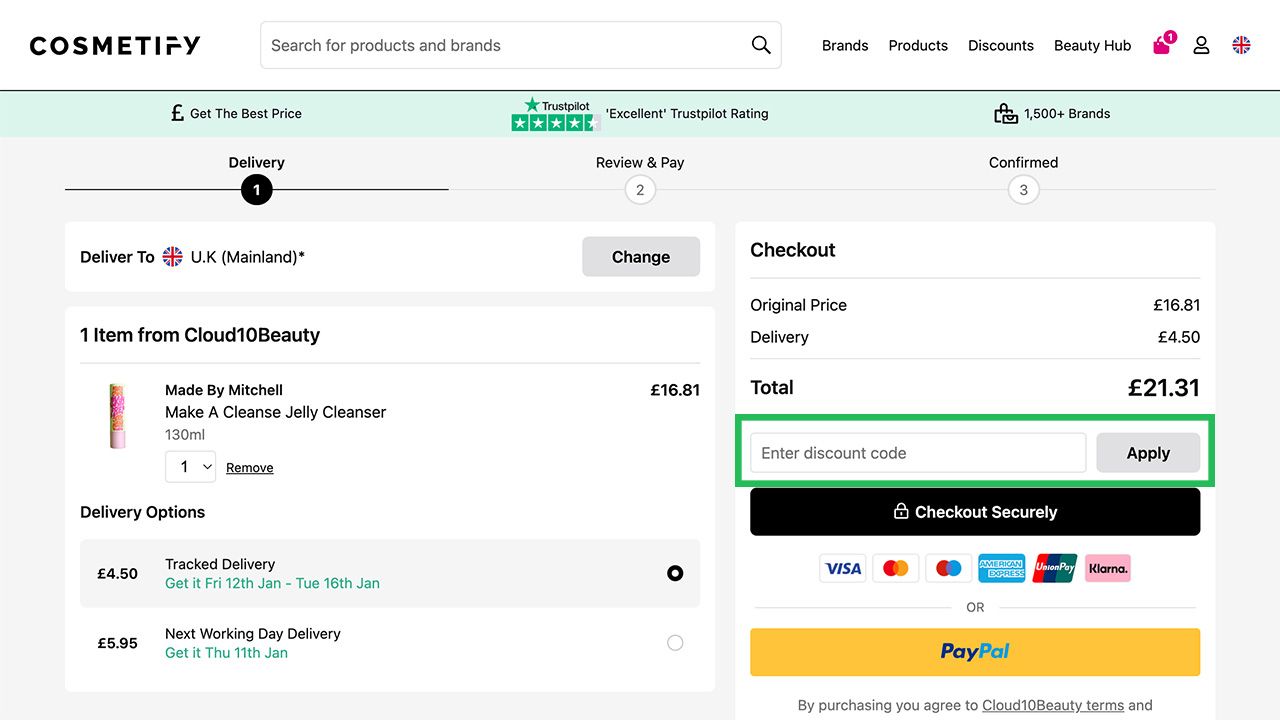Click the Checkout Securely button
Viewport: 1280px width, 720px height.
[975, 512]
